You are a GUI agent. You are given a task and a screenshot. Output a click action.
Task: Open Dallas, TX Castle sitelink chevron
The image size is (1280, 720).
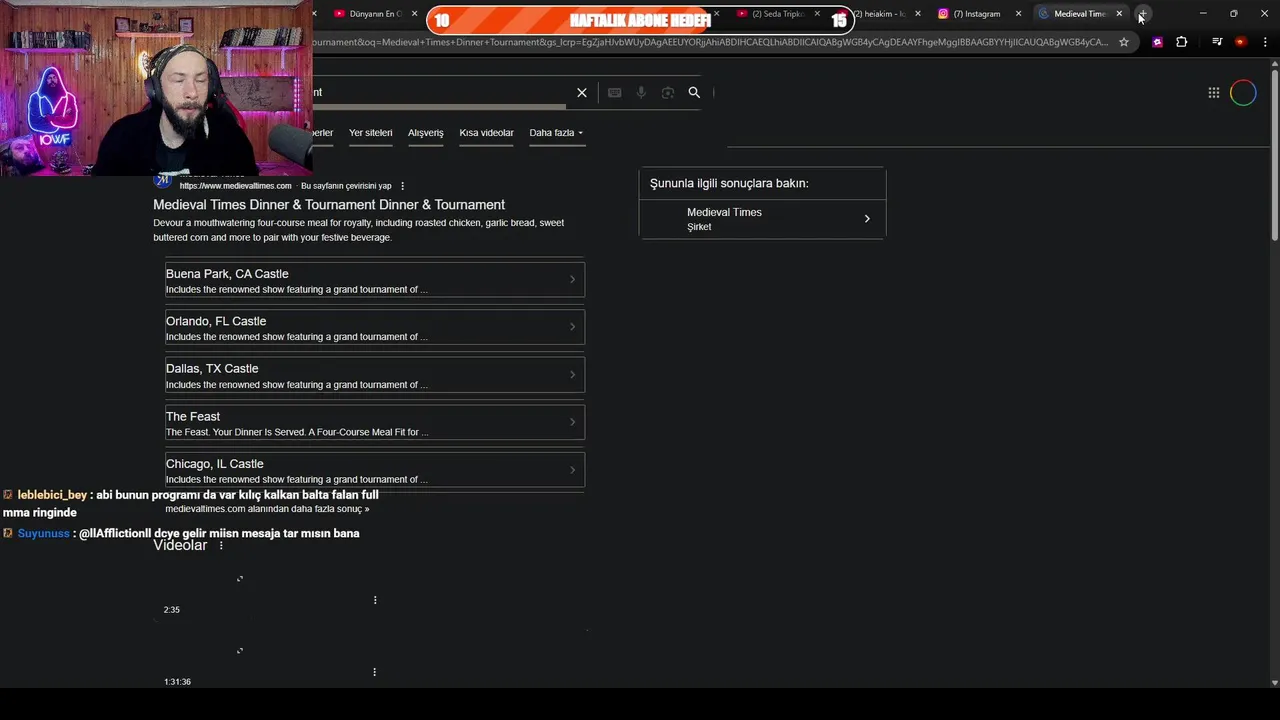click(573, 374)
